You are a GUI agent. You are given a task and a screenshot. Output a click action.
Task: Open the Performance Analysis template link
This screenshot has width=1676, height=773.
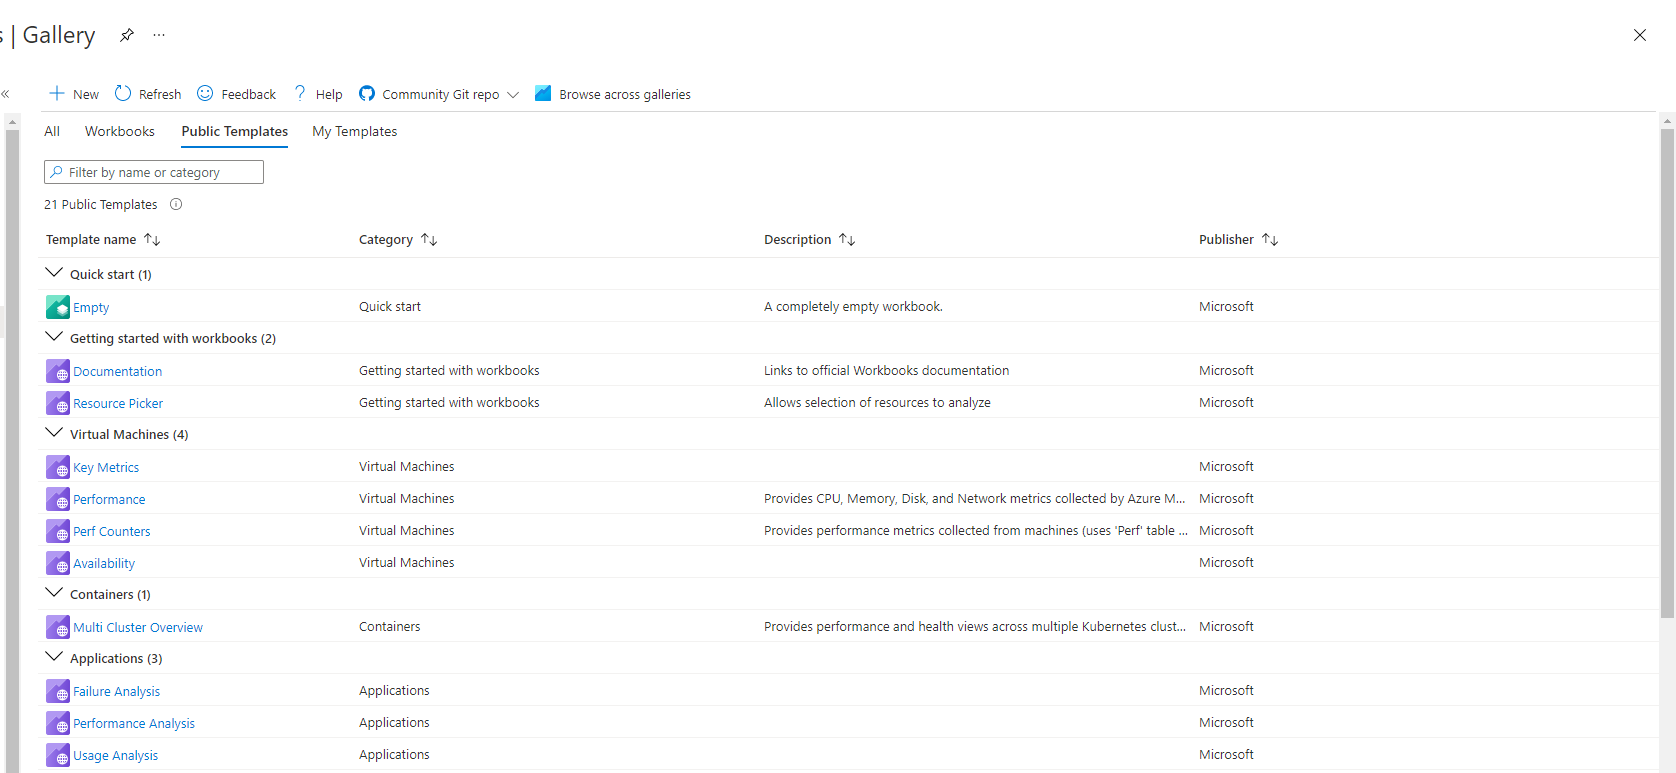[x=134, y=724]
